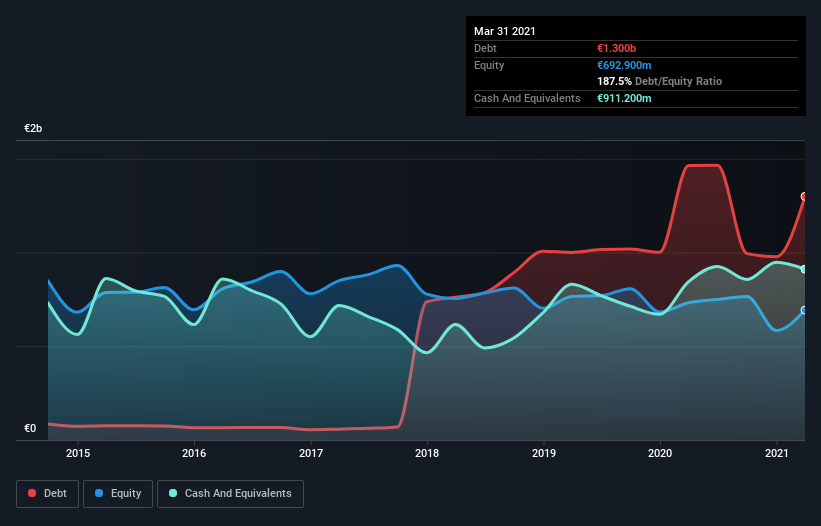
Task: Click the 2019 x-axis label
Action: [544, 453]
